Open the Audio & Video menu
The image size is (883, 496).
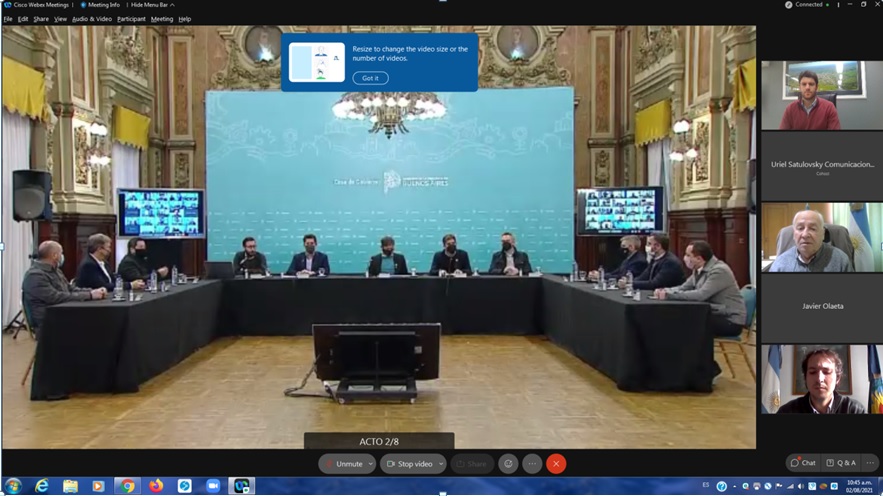[92, 19]
